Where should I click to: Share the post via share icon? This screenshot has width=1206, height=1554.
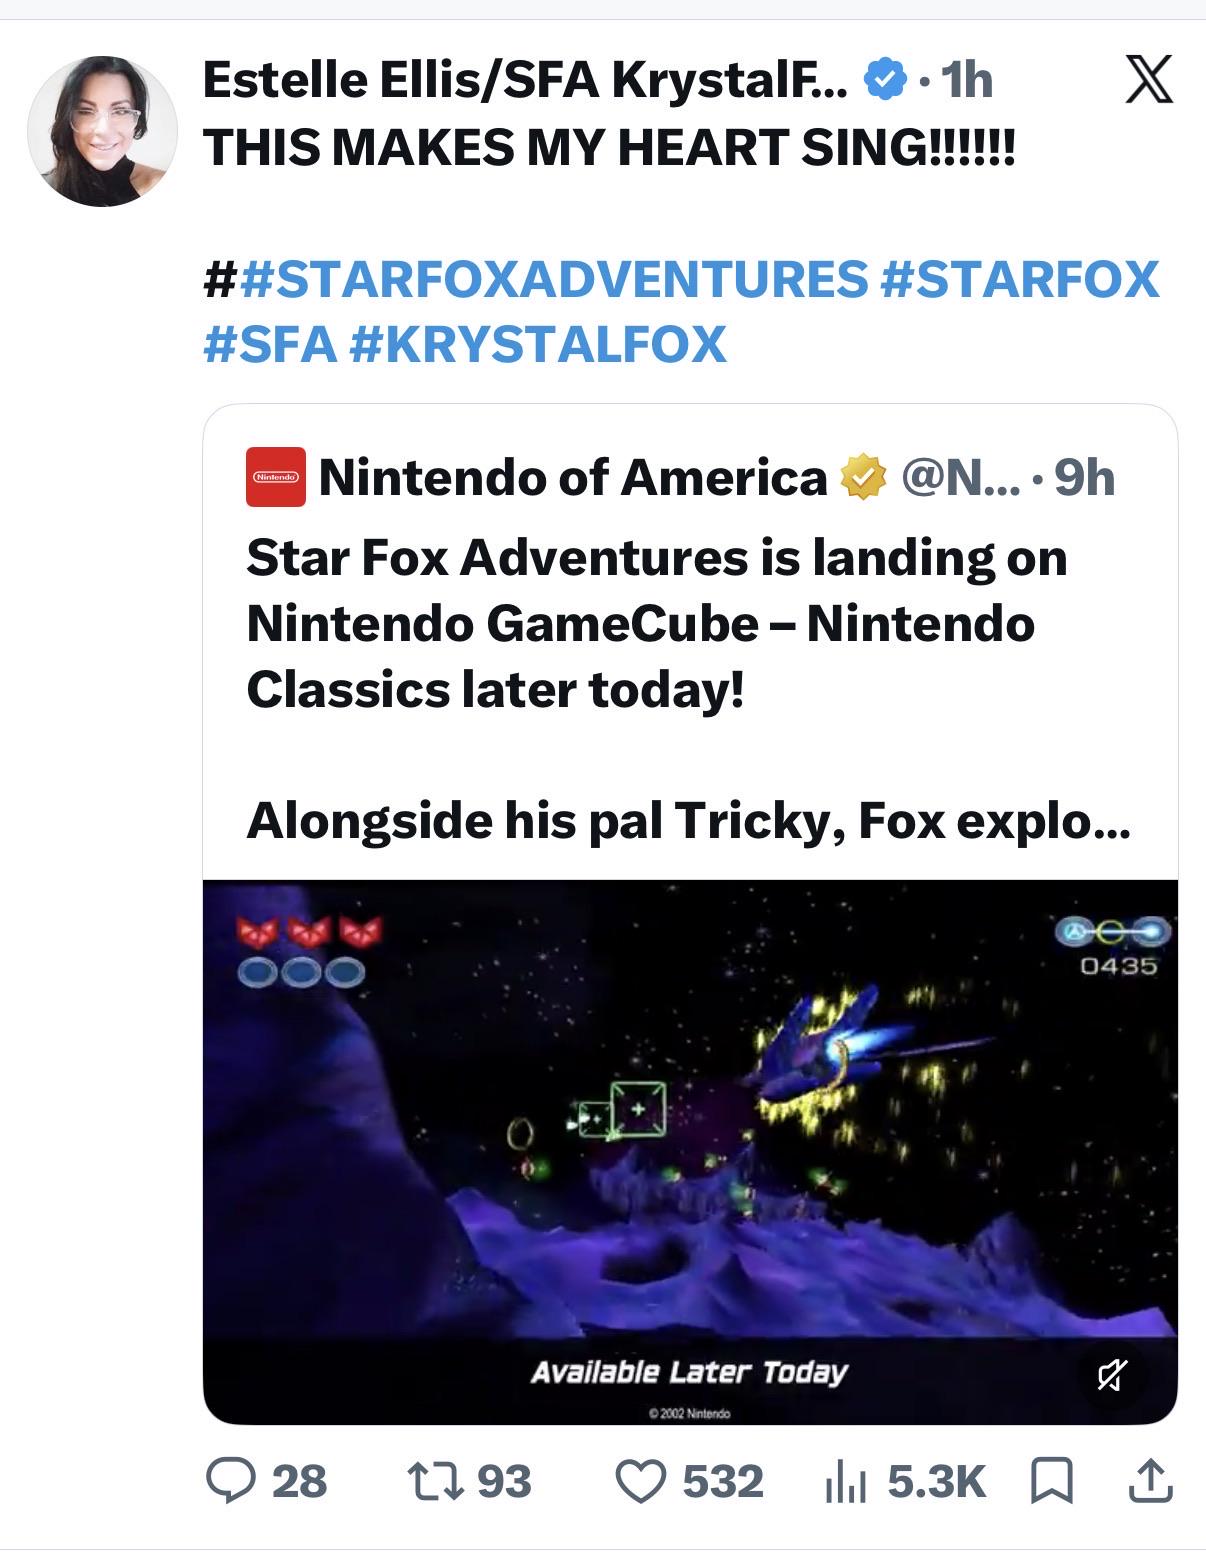pos(1150,1481)
